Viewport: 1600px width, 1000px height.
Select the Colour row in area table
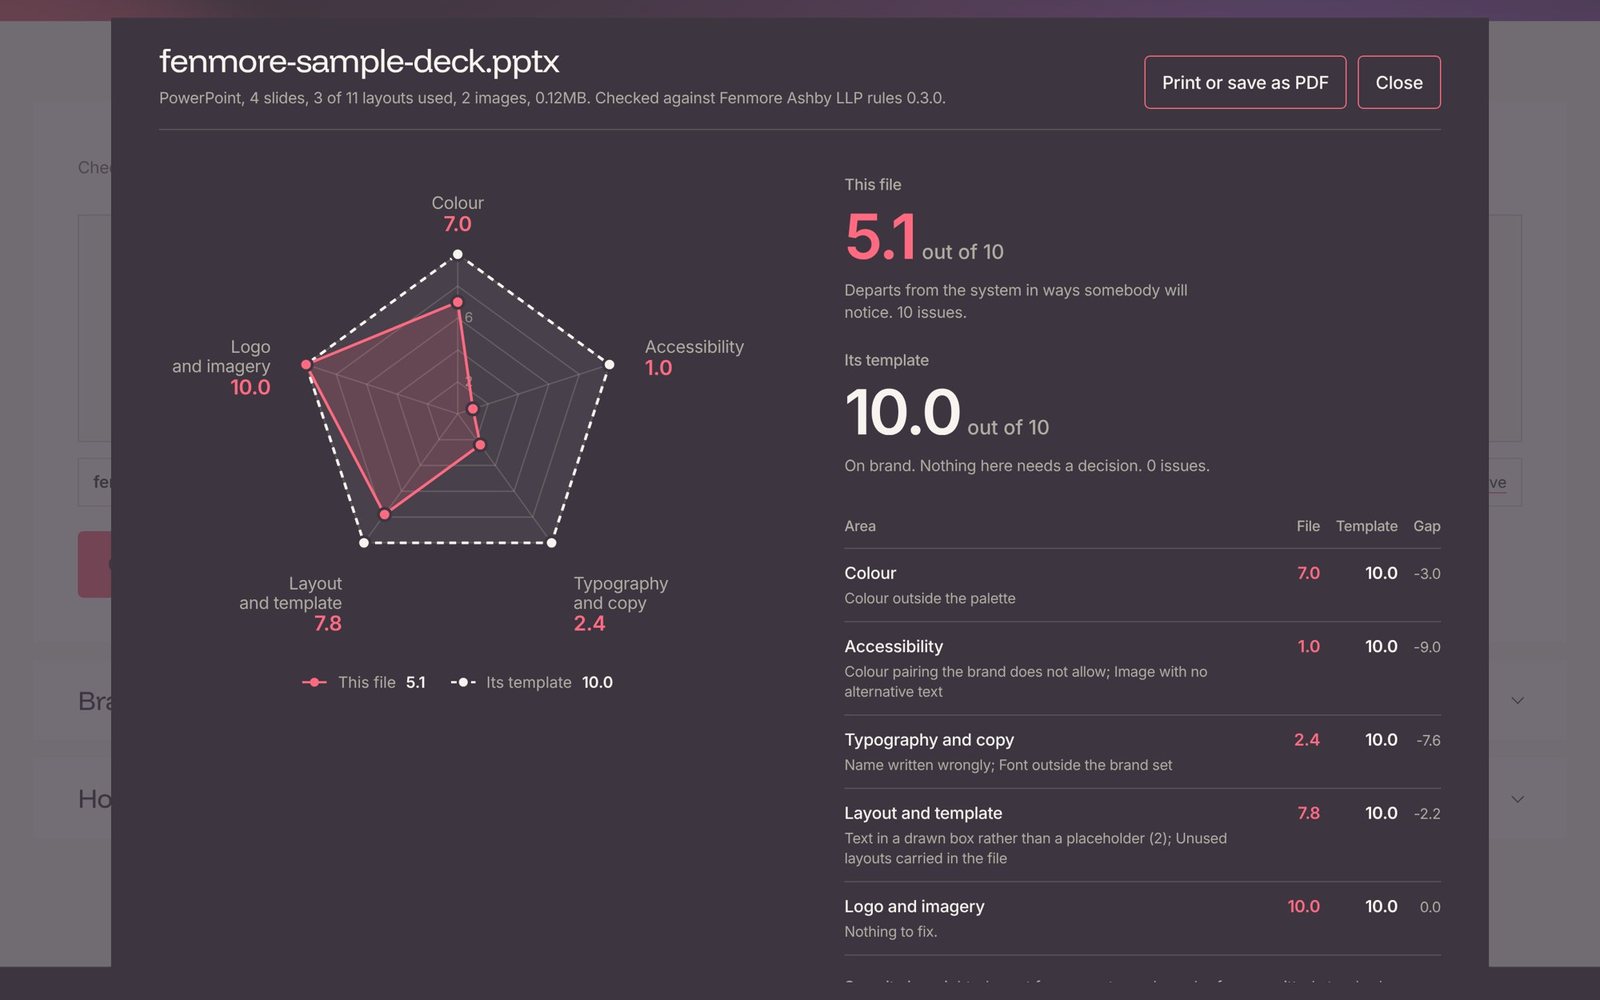1142,585
